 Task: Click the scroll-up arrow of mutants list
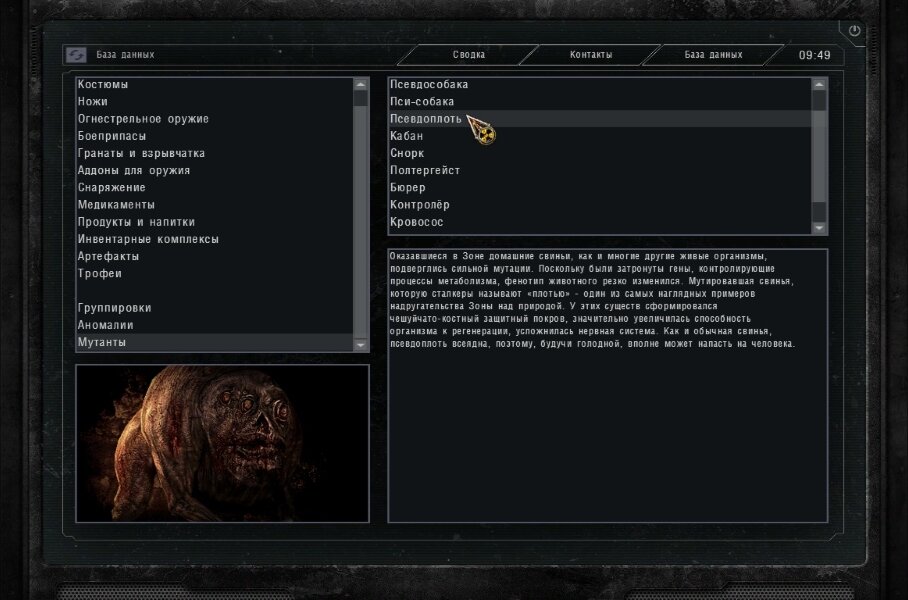click(x=819, y=85)
